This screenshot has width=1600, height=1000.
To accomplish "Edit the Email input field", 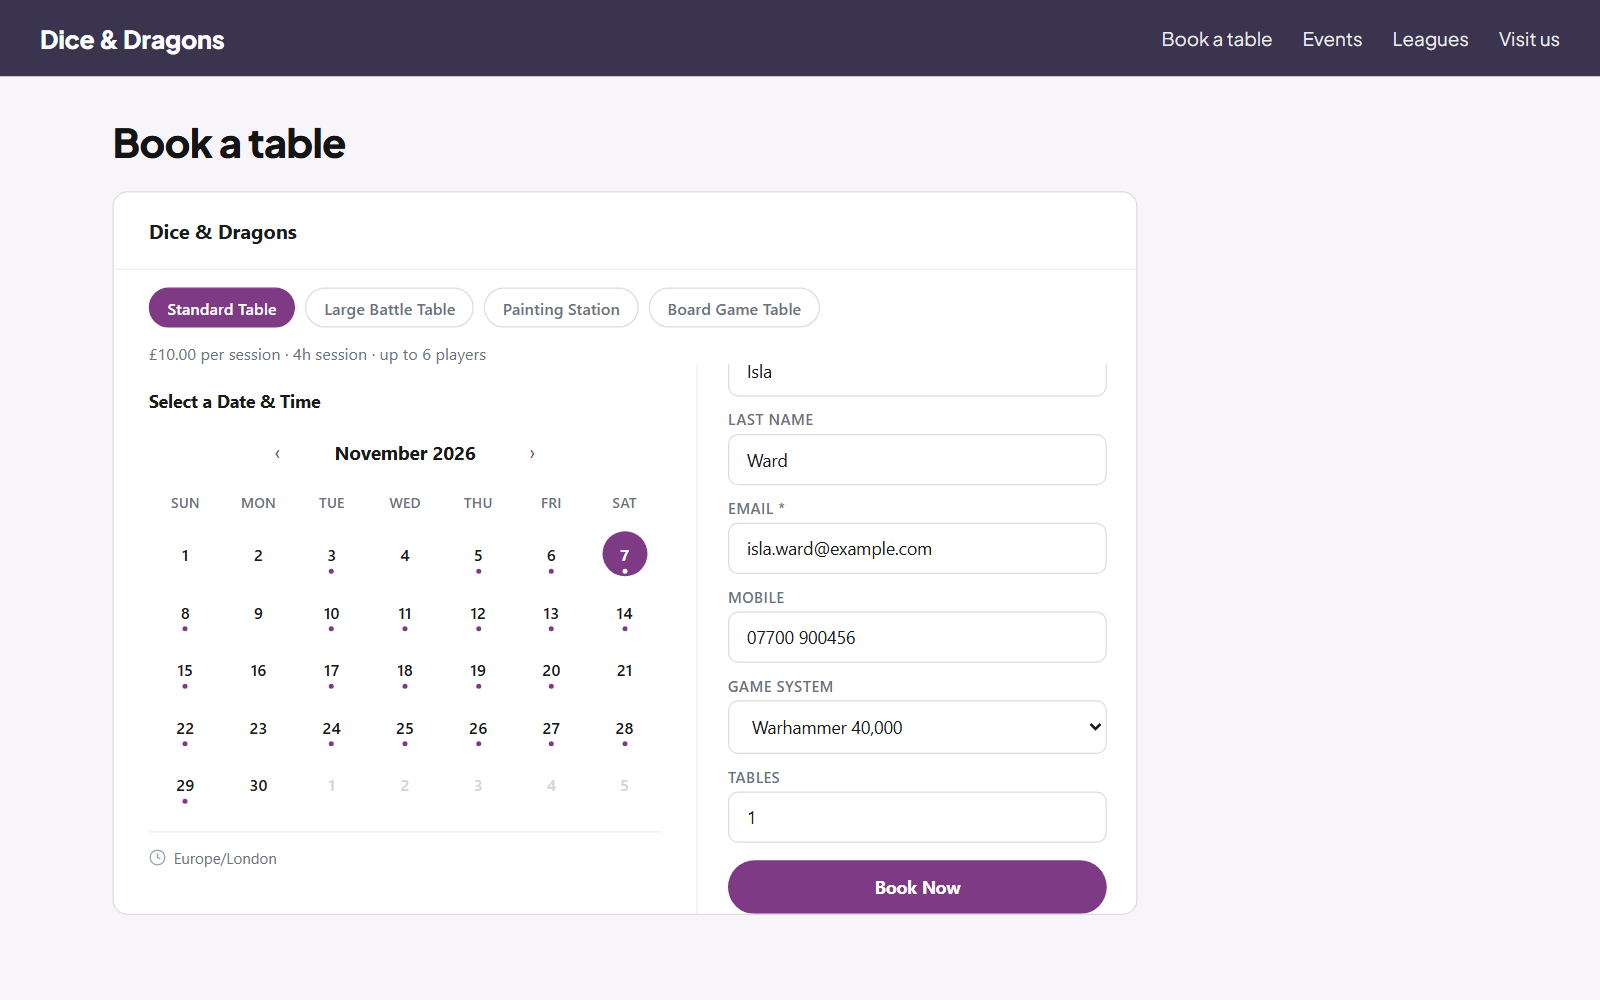I will click(x=917, y=549).
